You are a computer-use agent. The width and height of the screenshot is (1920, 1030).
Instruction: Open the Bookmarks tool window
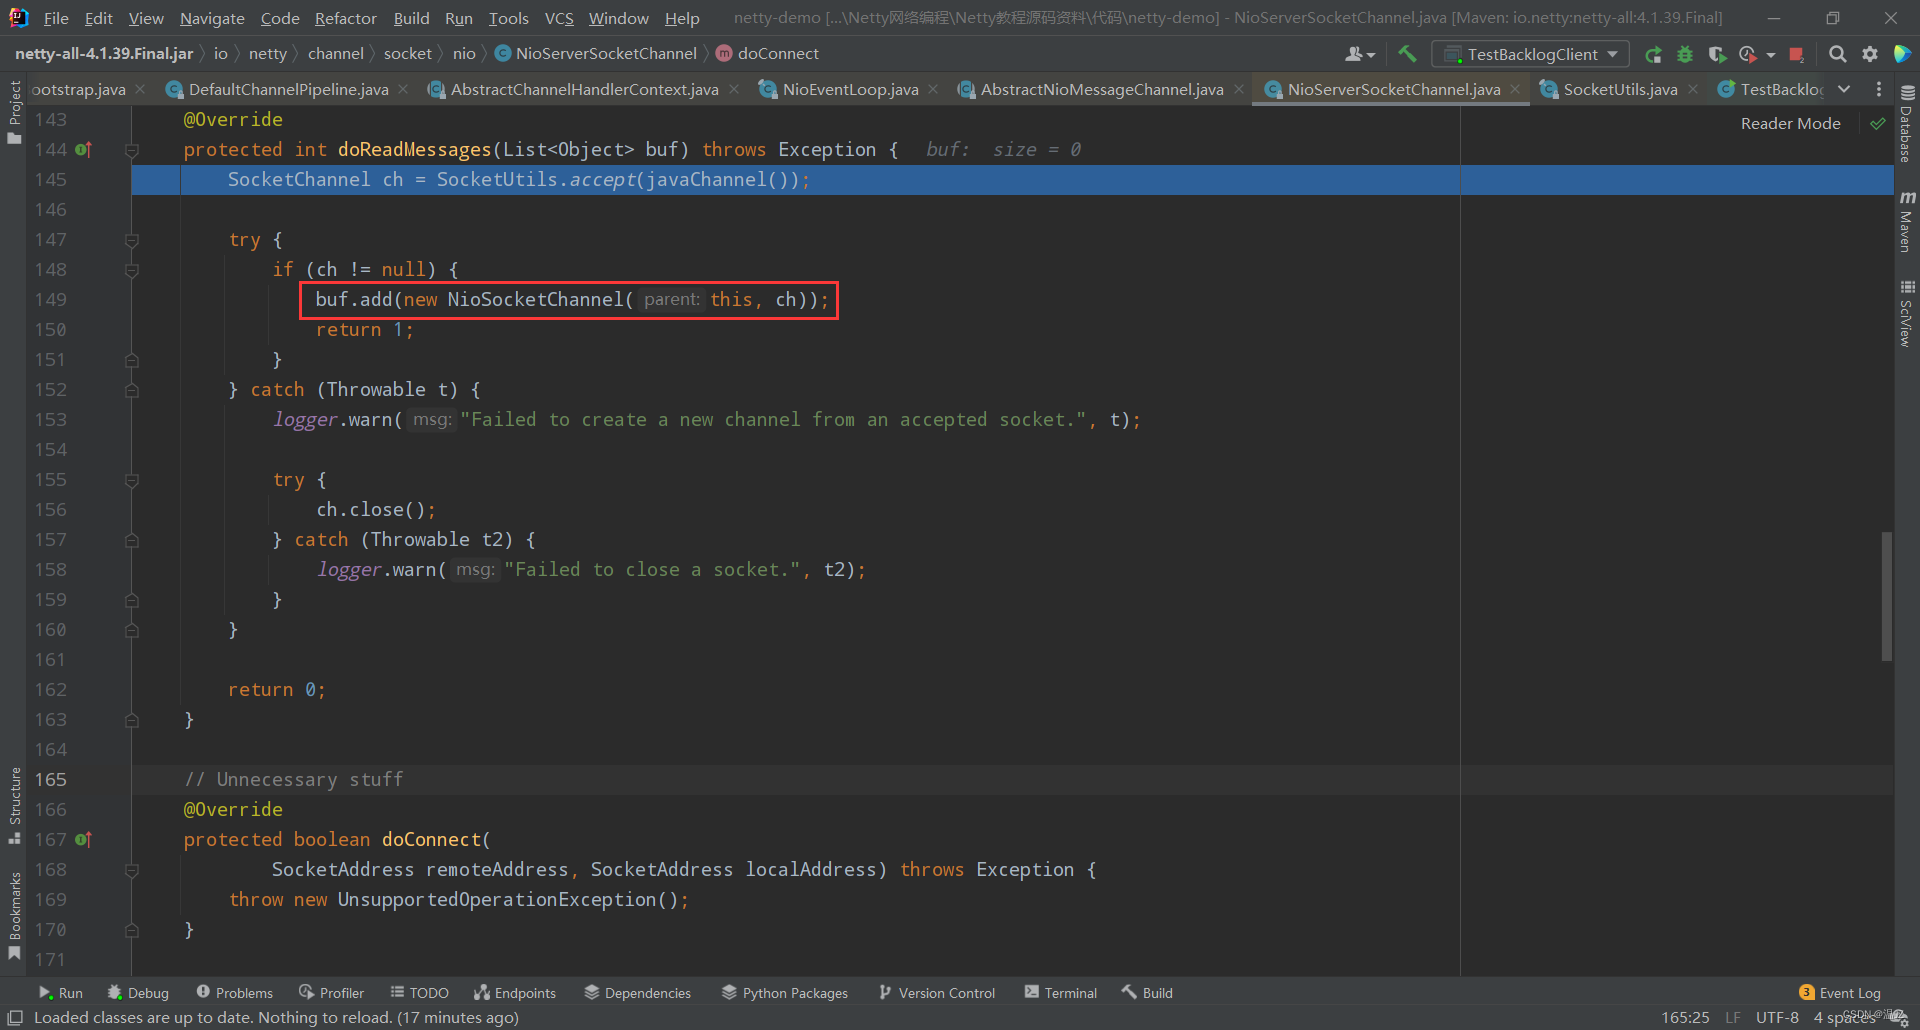(14, 915)
